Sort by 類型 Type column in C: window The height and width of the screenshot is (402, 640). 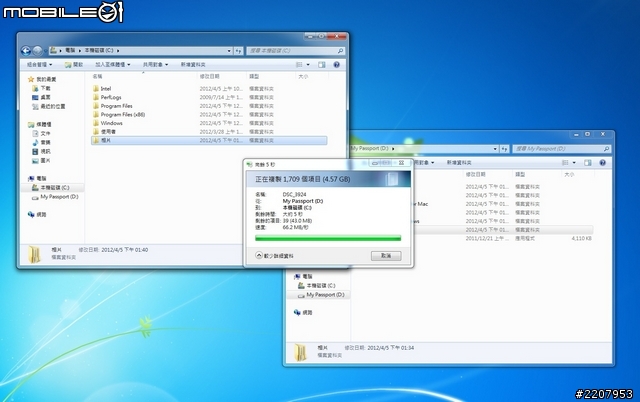[x=254, y=76]
